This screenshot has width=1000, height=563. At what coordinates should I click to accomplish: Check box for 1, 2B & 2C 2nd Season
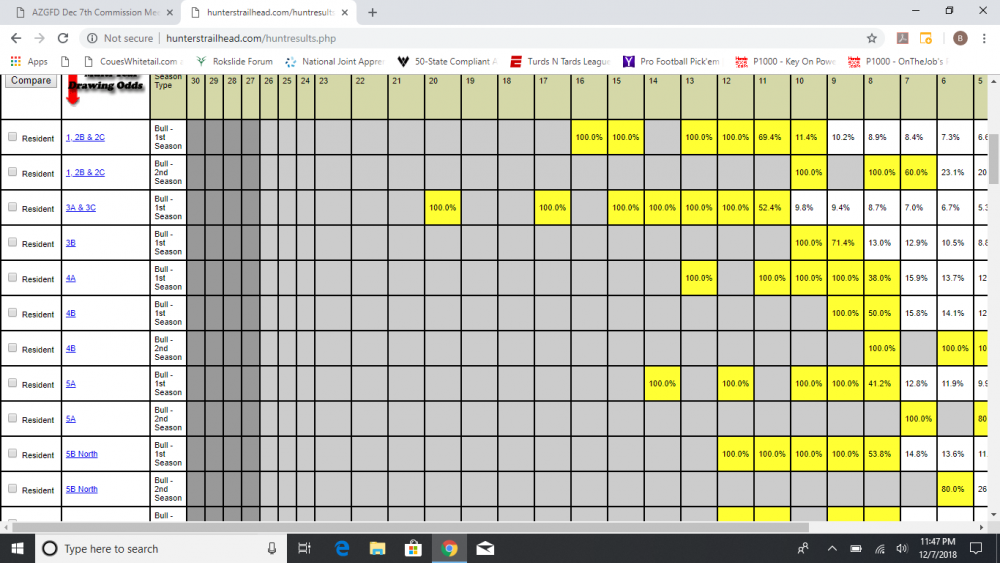click(12, 172)
